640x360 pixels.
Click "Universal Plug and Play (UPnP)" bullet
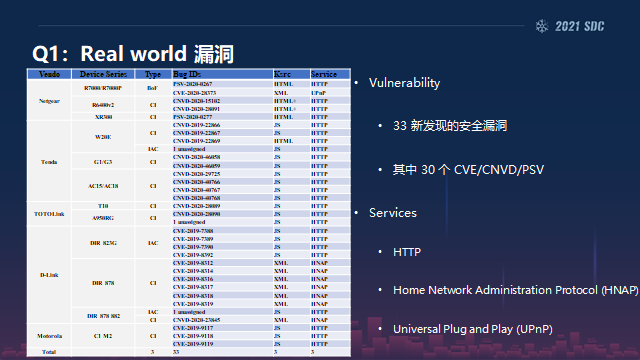coord(473,329)
